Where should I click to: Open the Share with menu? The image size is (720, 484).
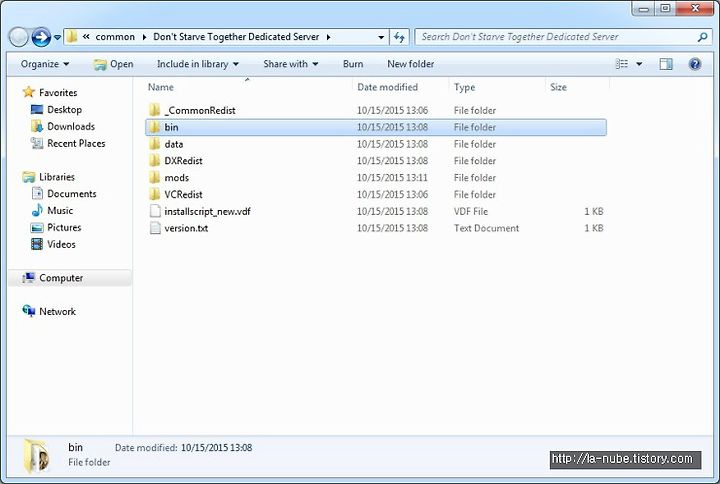pos(291,64)
